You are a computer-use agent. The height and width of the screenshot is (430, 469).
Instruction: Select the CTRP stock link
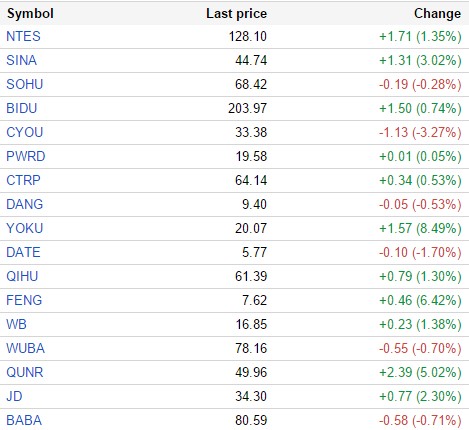click(x=23, y=180)
